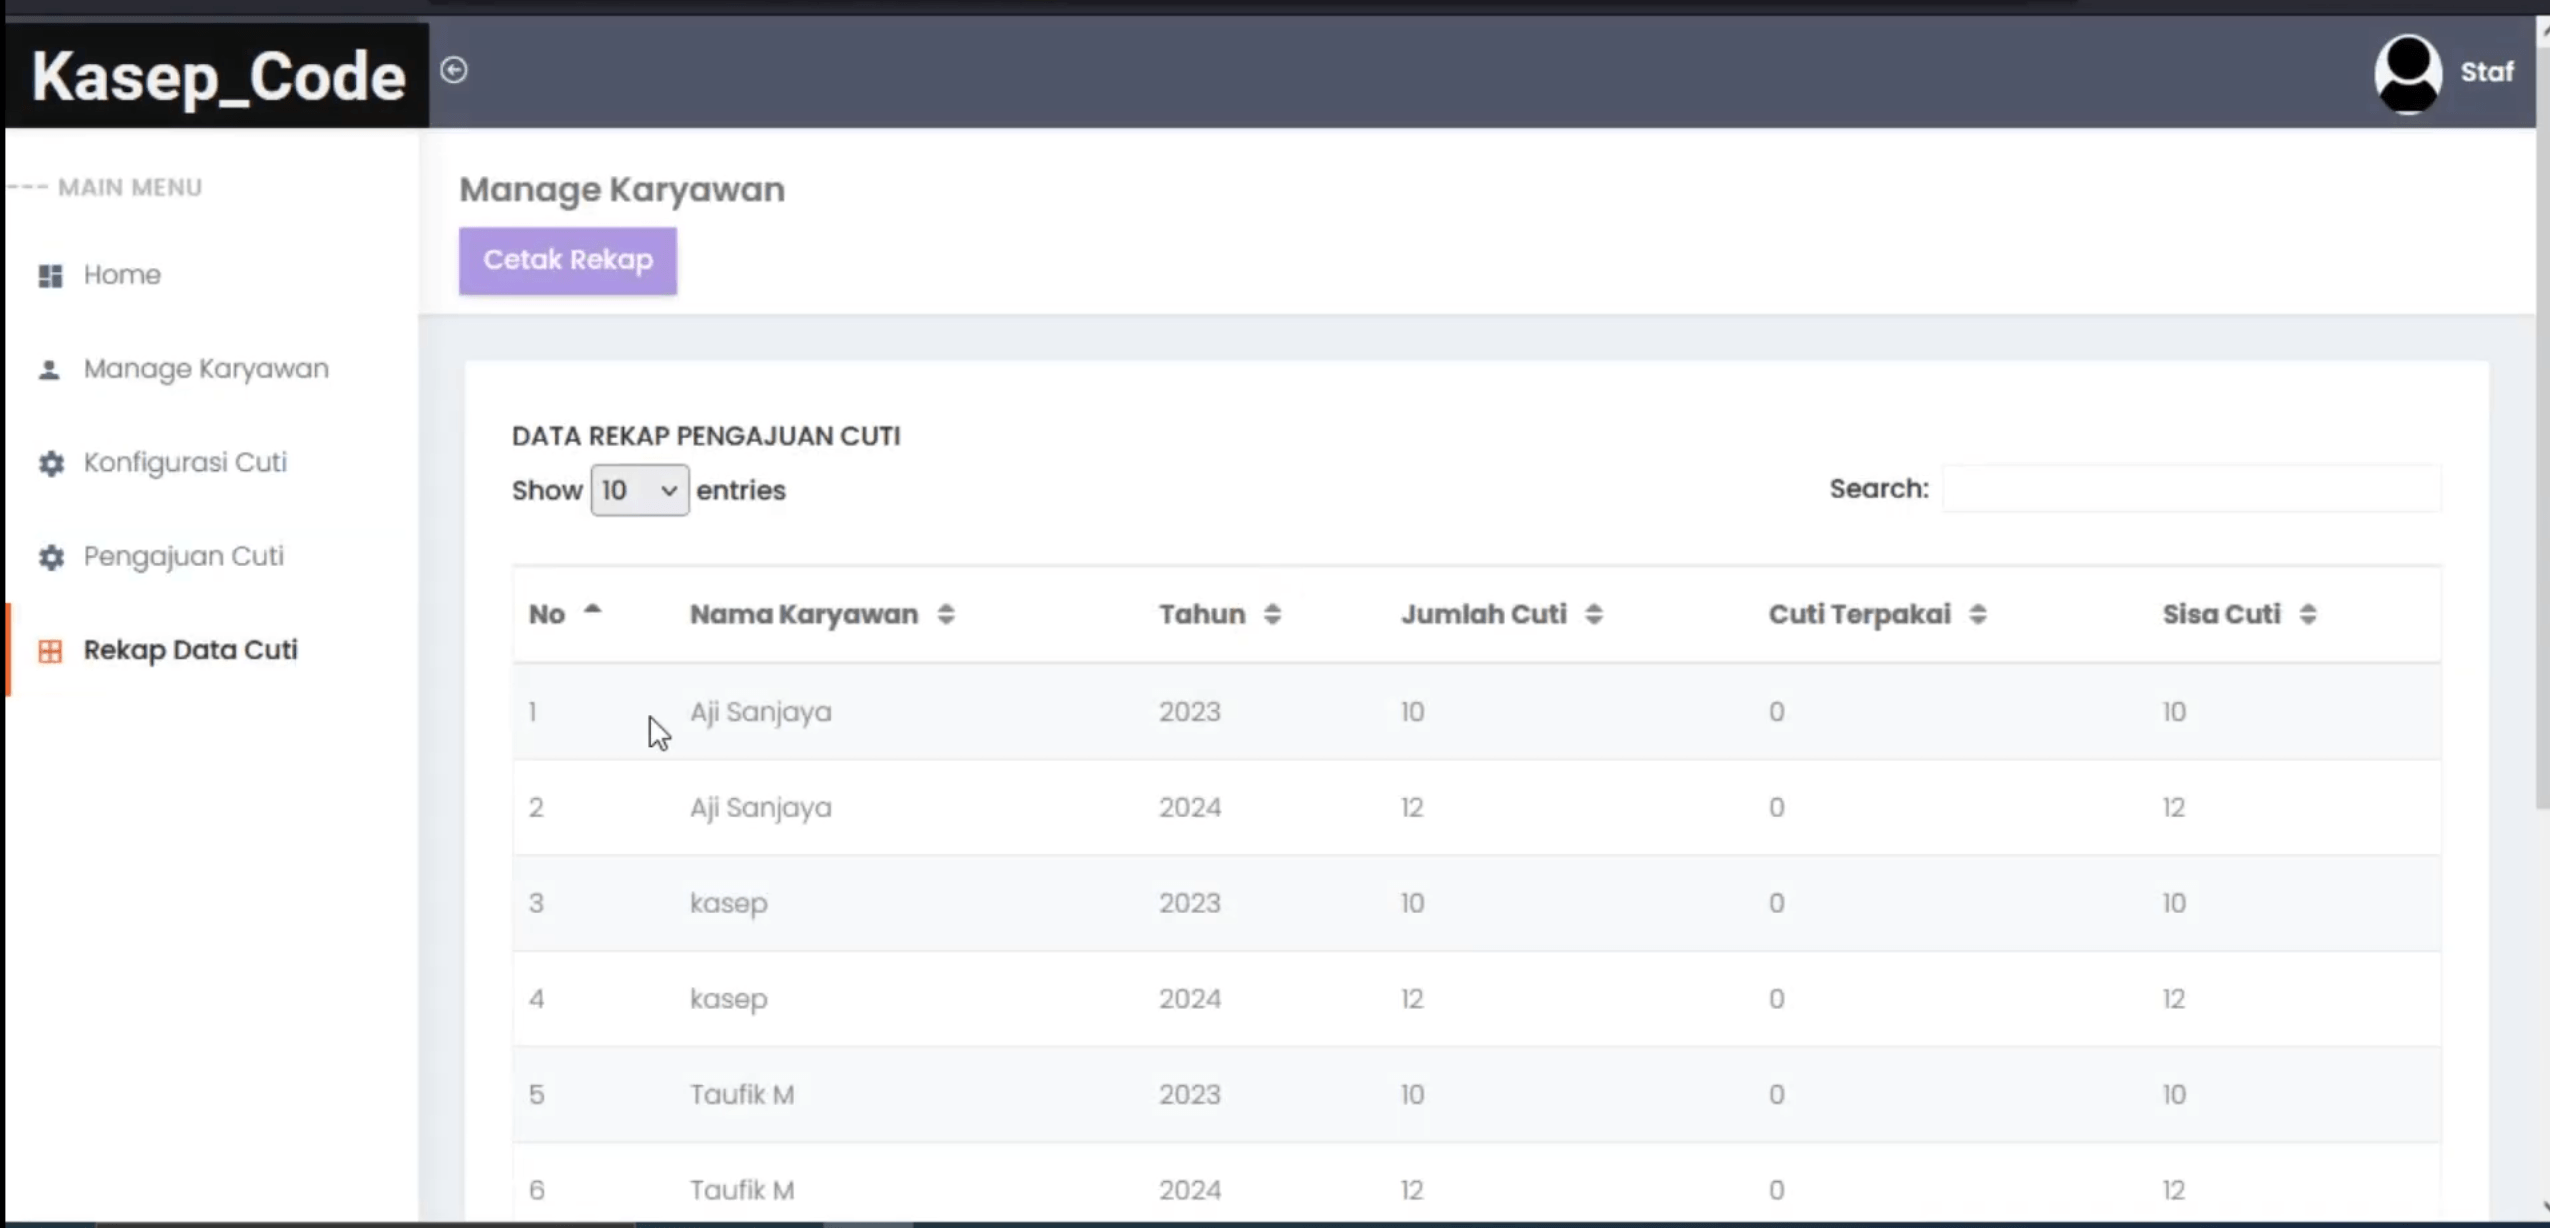2550x1228 pixels.
Task: Sort by Nama Karyawan arrows
Action: pyautogui.click(x=946, y=614)
